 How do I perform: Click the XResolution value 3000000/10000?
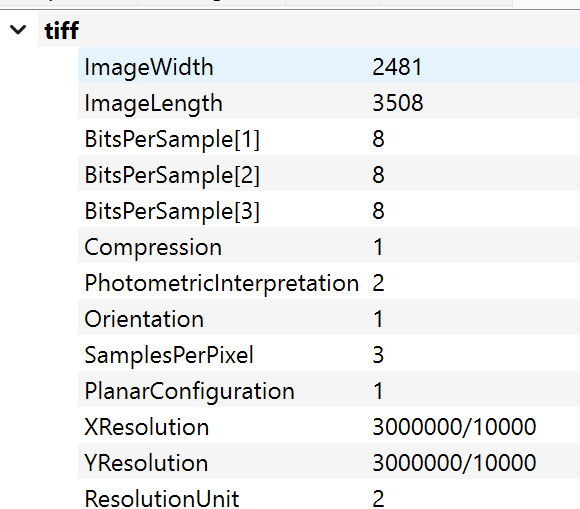pos(454,427)
